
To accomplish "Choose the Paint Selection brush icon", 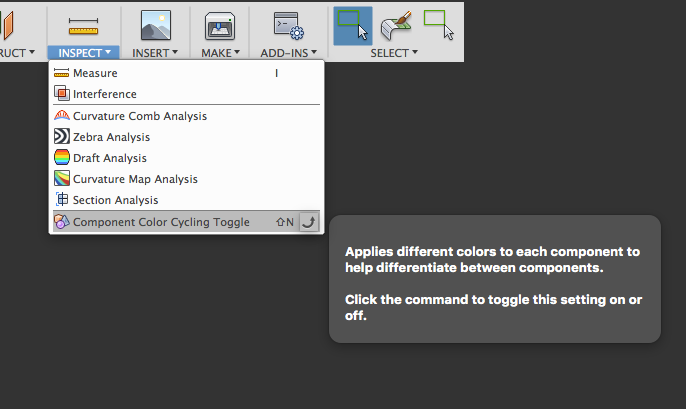I will pos(396,25).
